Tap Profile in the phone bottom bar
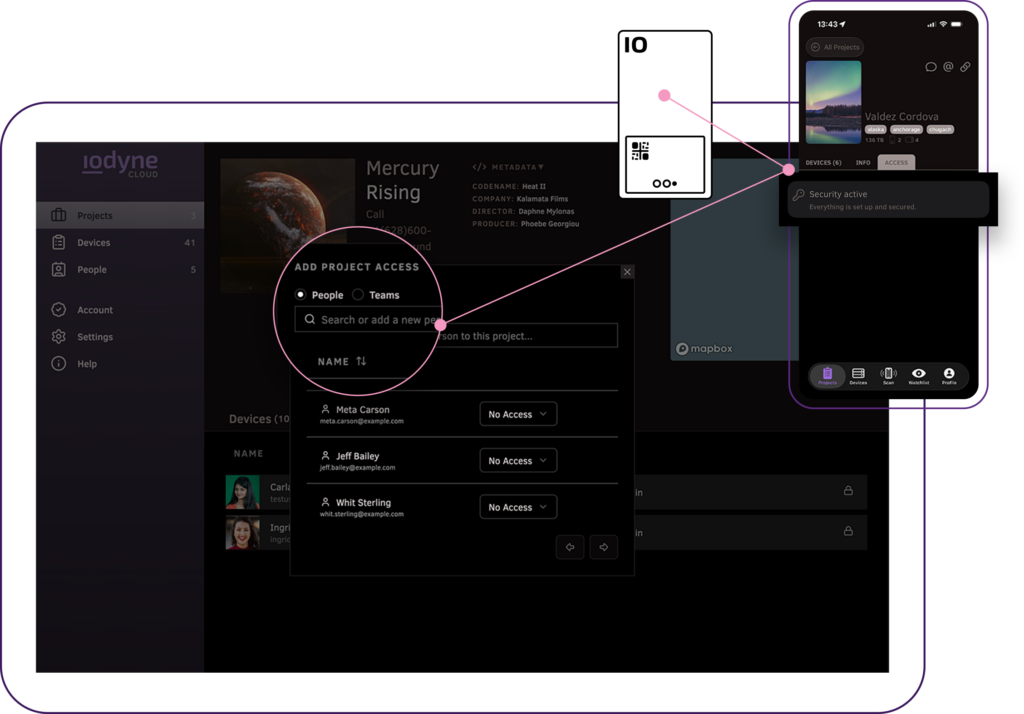This screenshot has width=1024, height=714. tap(949, 376)
